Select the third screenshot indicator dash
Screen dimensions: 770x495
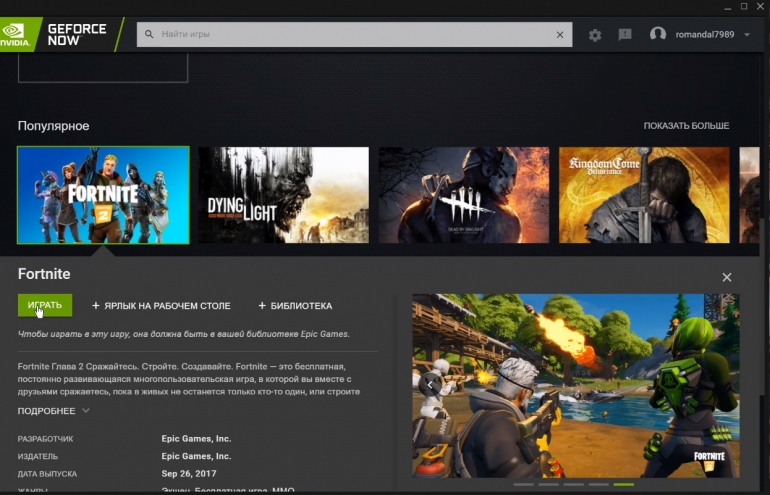point(574,485)
